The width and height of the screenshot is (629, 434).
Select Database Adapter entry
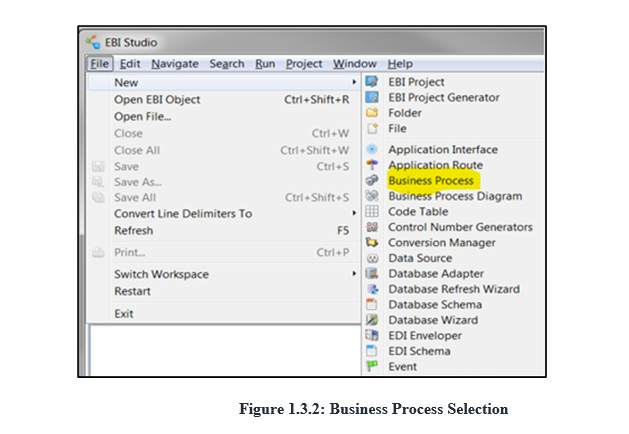[x=436, y=274]
